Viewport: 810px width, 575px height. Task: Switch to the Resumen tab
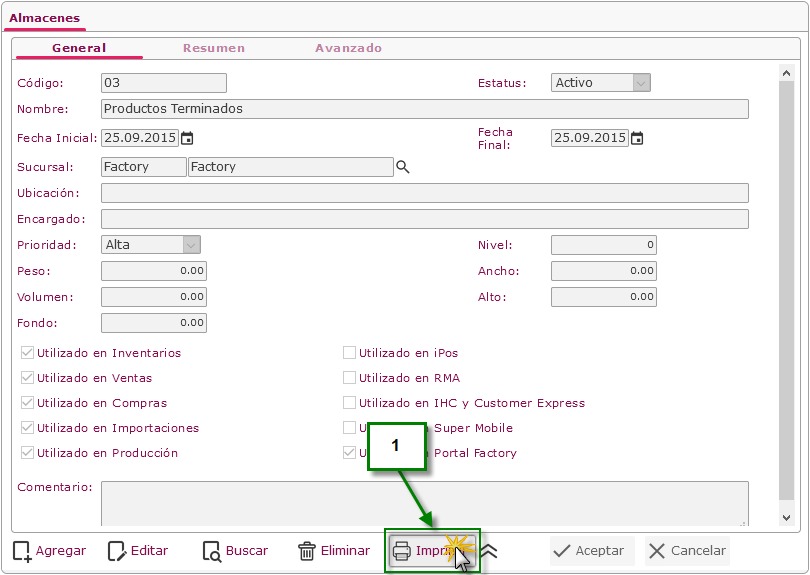[214, 48]
